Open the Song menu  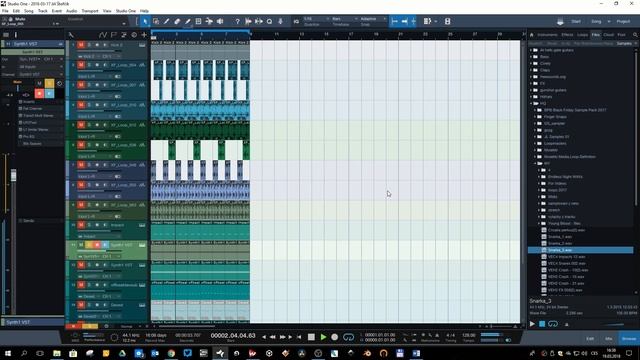(29, 11)
